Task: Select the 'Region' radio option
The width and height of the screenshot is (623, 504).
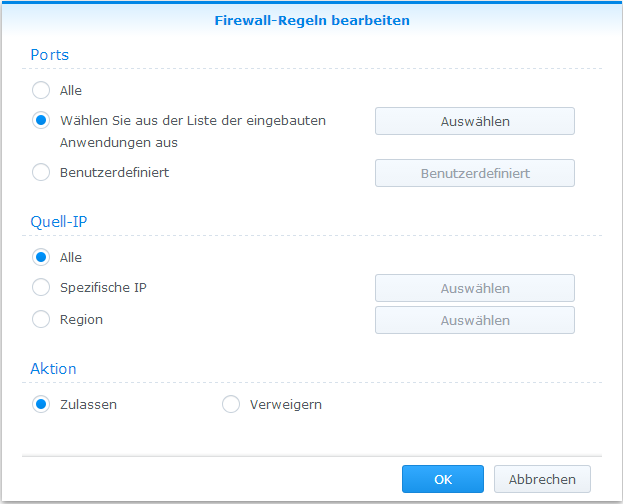Action: (x=41, y=320)
